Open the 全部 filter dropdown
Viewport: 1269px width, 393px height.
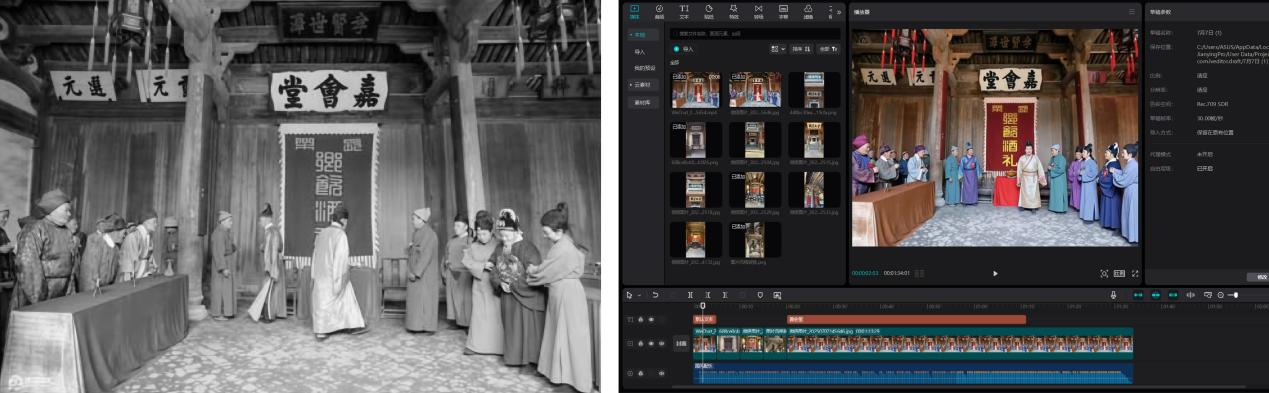click(829, 48)
